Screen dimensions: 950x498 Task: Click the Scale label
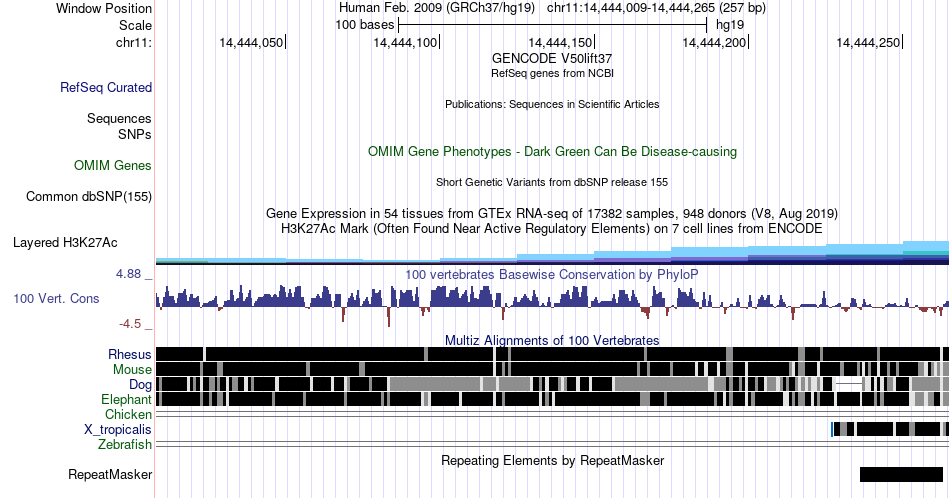point(135,25)
